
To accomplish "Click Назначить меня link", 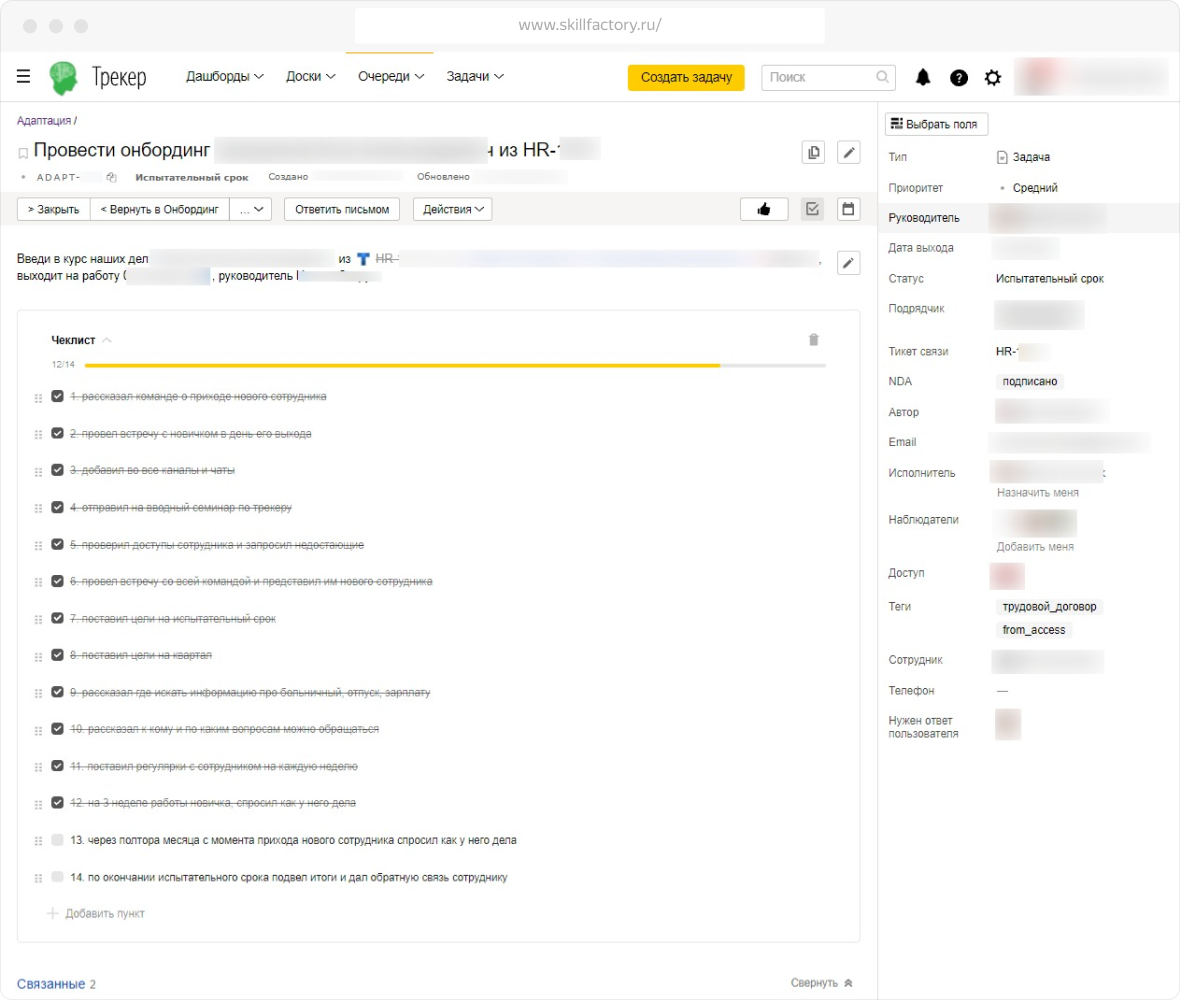I will [1037, 492].
